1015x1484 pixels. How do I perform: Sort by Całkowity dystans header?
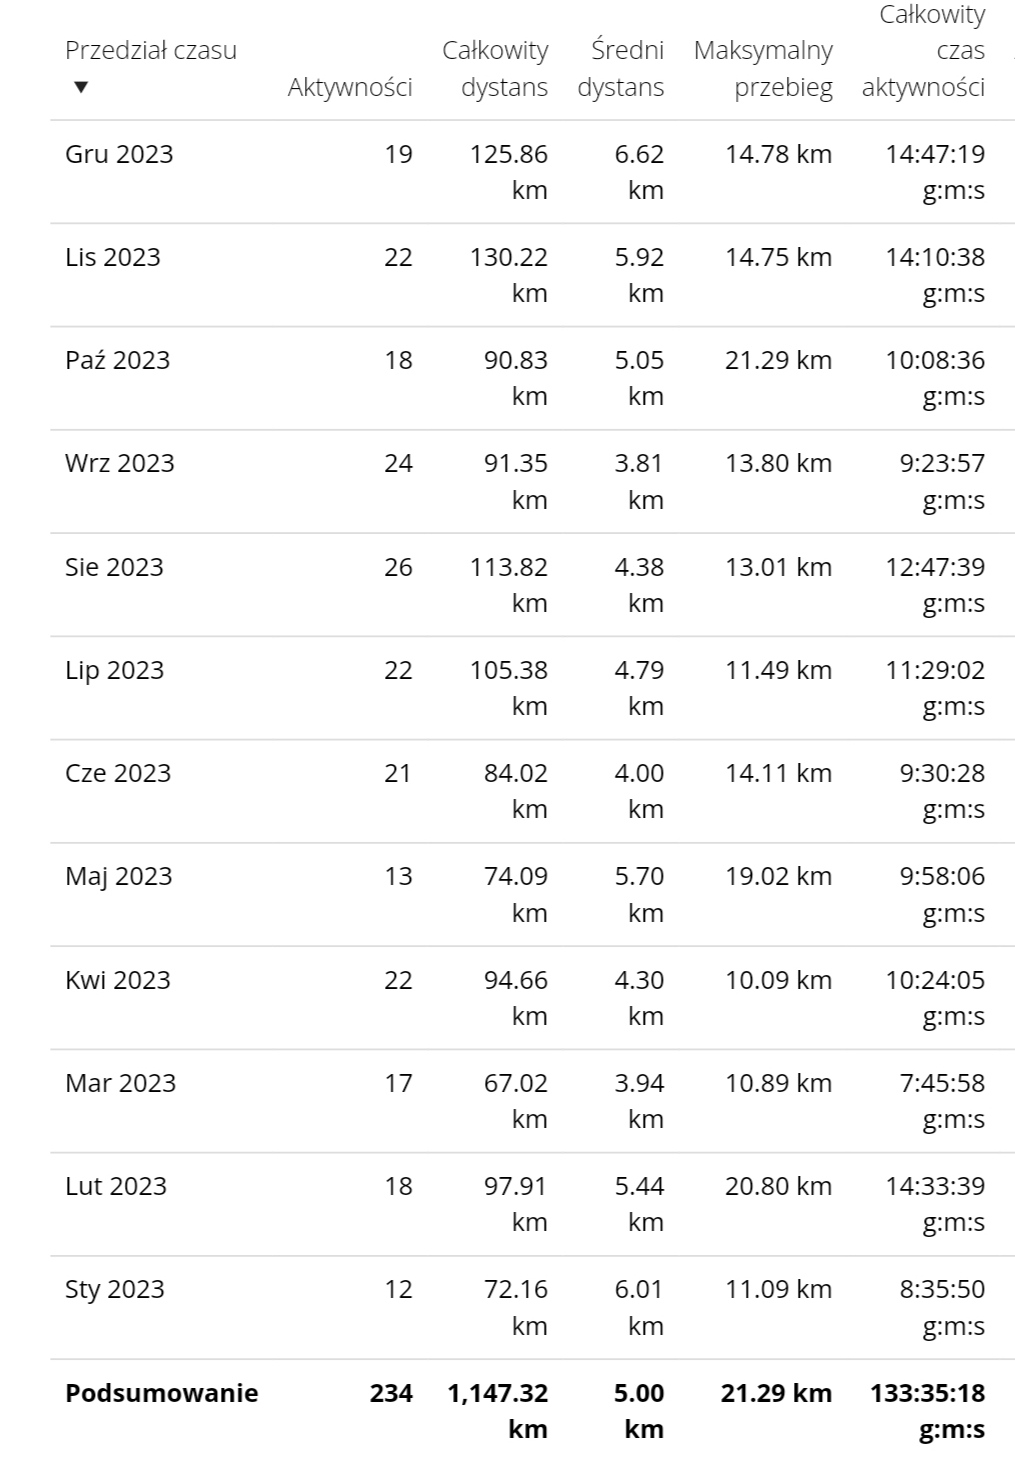(x=495, y=68)
